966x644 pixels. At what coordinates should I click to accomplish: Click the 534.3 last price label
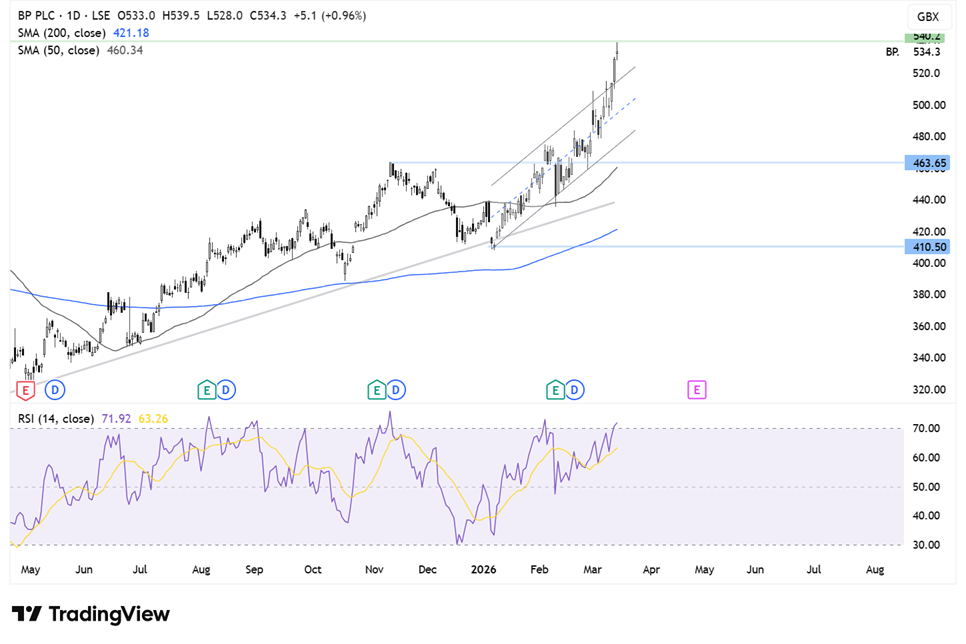(x=927, y=52)
